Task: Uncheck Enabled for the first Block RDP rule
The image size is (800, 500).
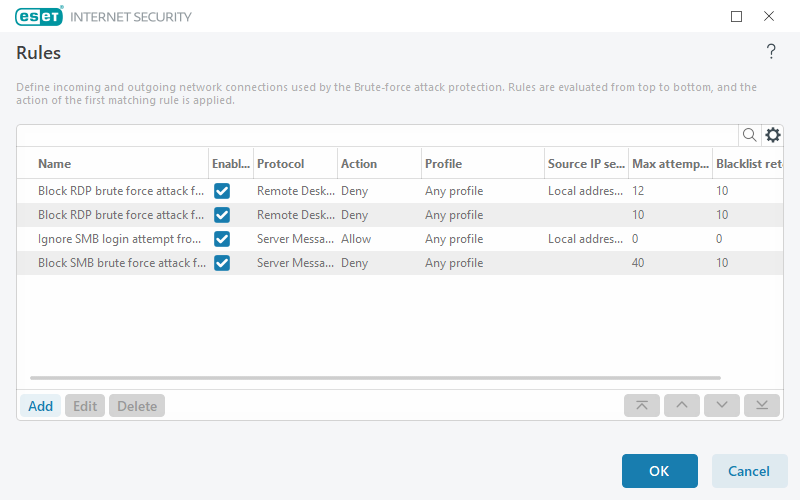Action: 222,191
